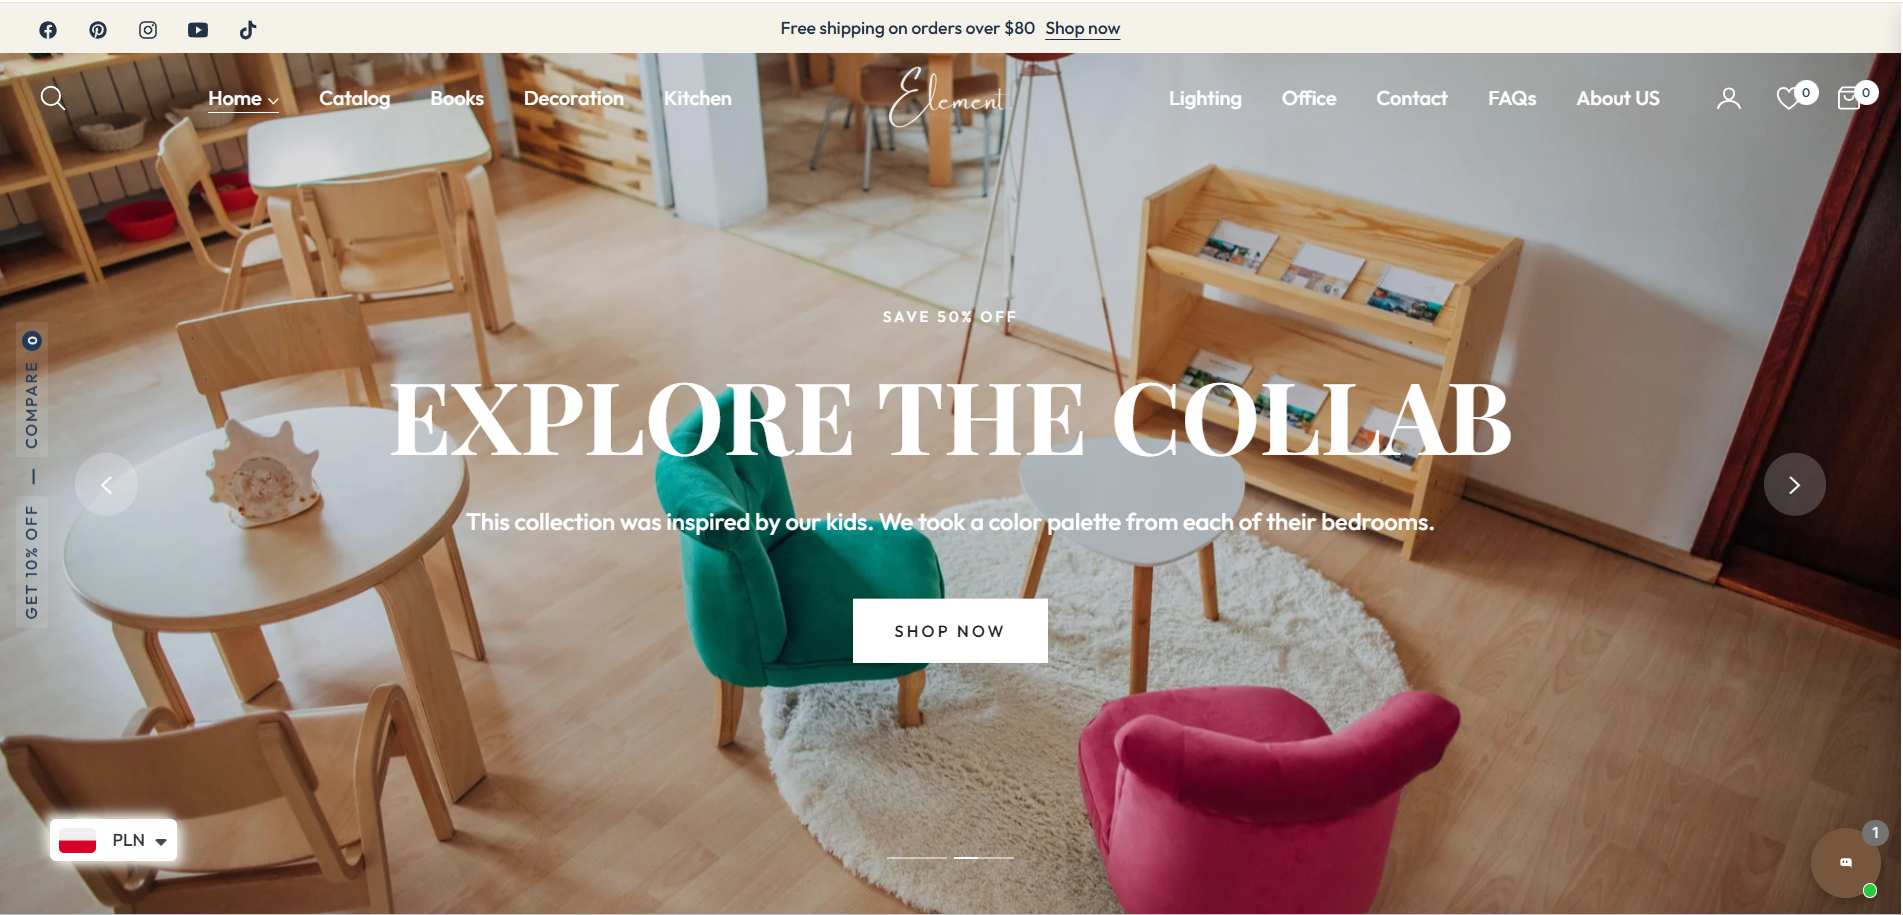Viewport: 1903px width, 915px height.
Task: Open the Catalog menu item
Action: tap(355, 98)
